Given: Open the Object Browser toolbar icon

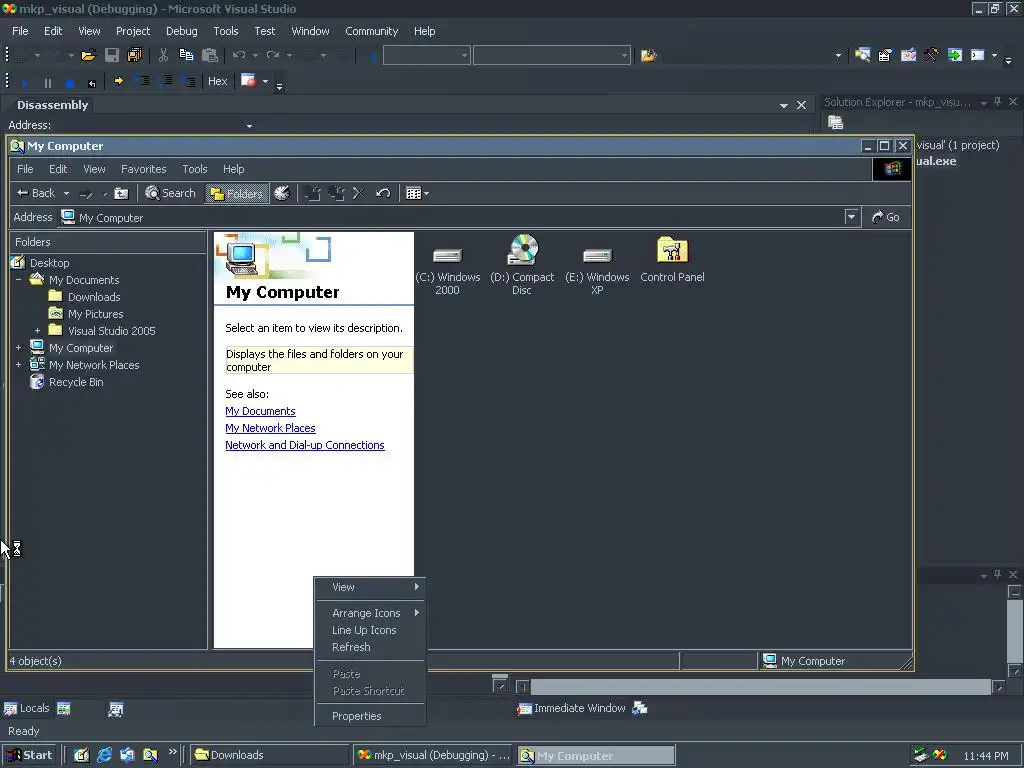Looking at the screenshot, I should [x=908, y=56].
